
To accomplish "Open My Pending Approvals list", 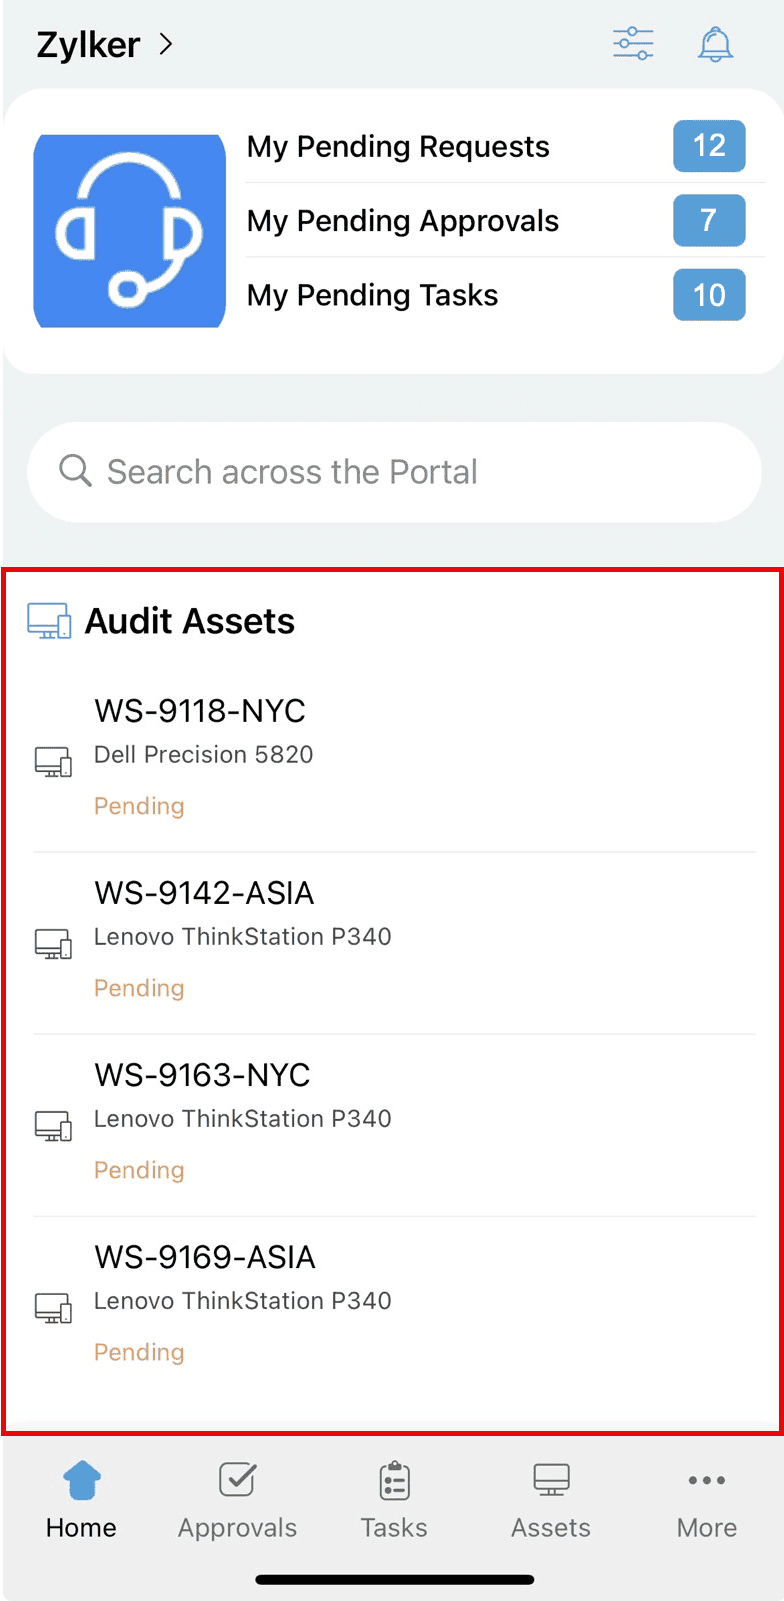I will pos(403,221).
